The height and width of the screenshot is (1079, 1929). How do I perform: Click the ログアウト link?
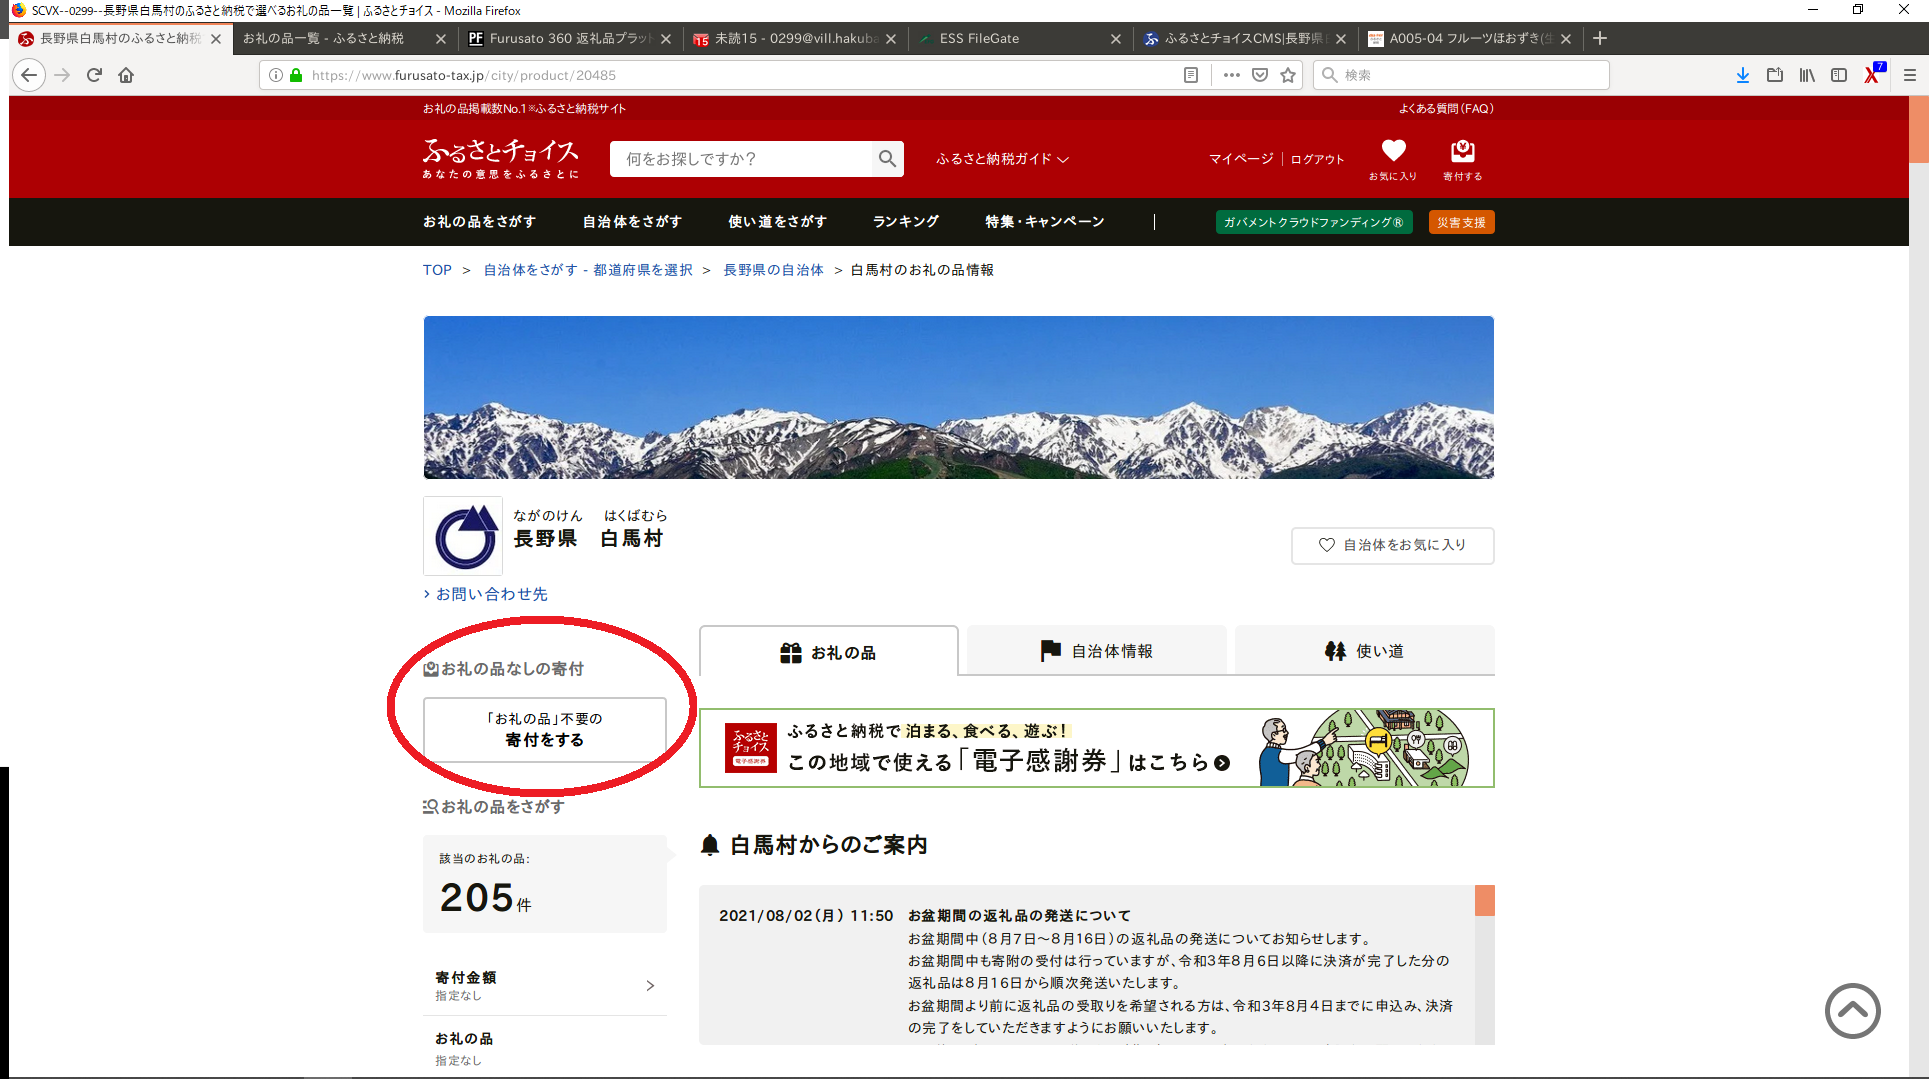[1317, 159]
